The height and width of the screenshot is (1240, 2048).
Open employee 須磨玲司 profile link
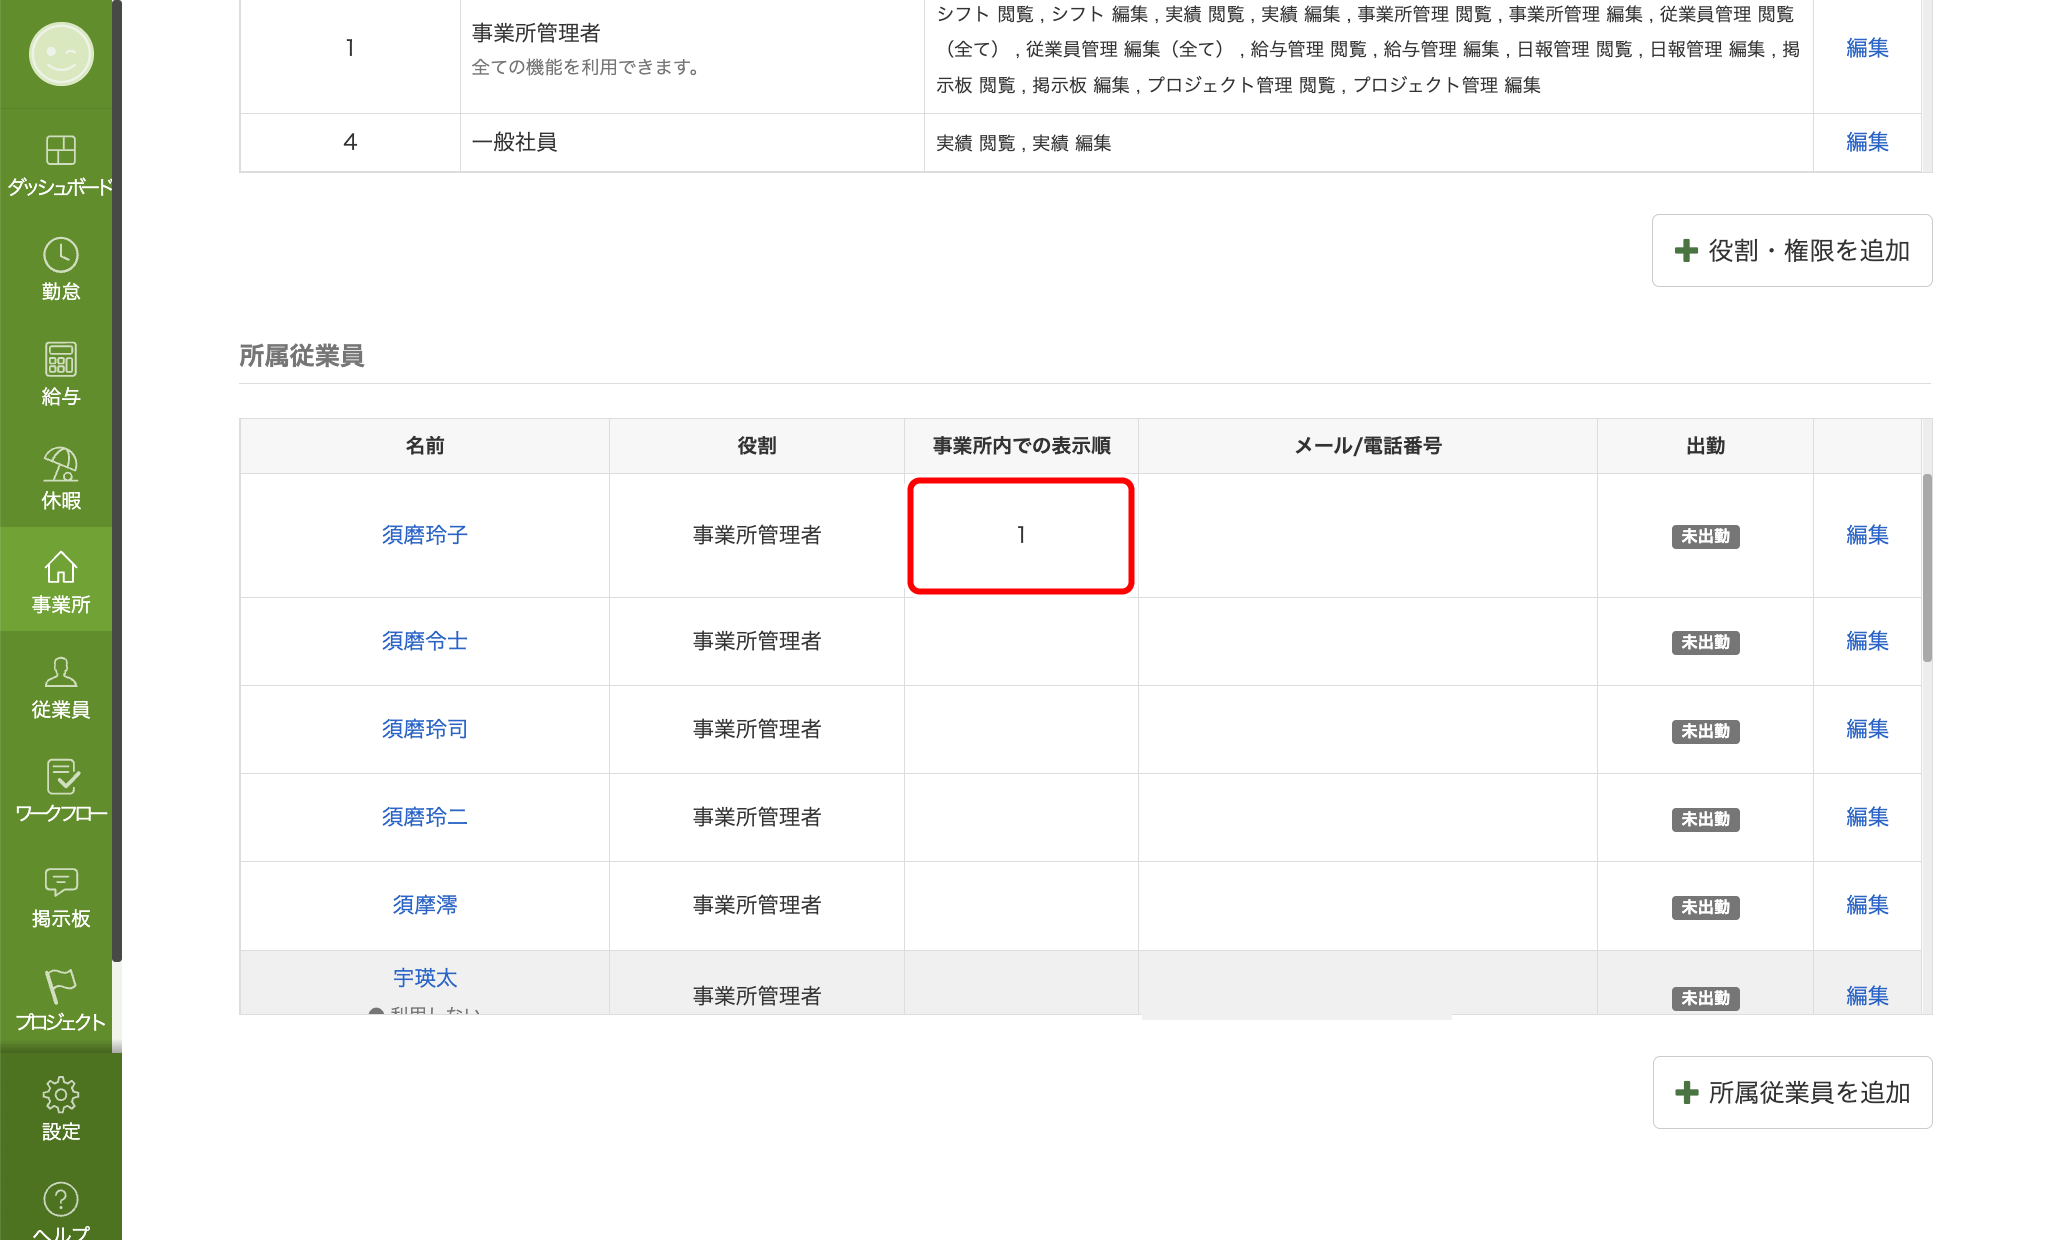click(x=424, y=729)
